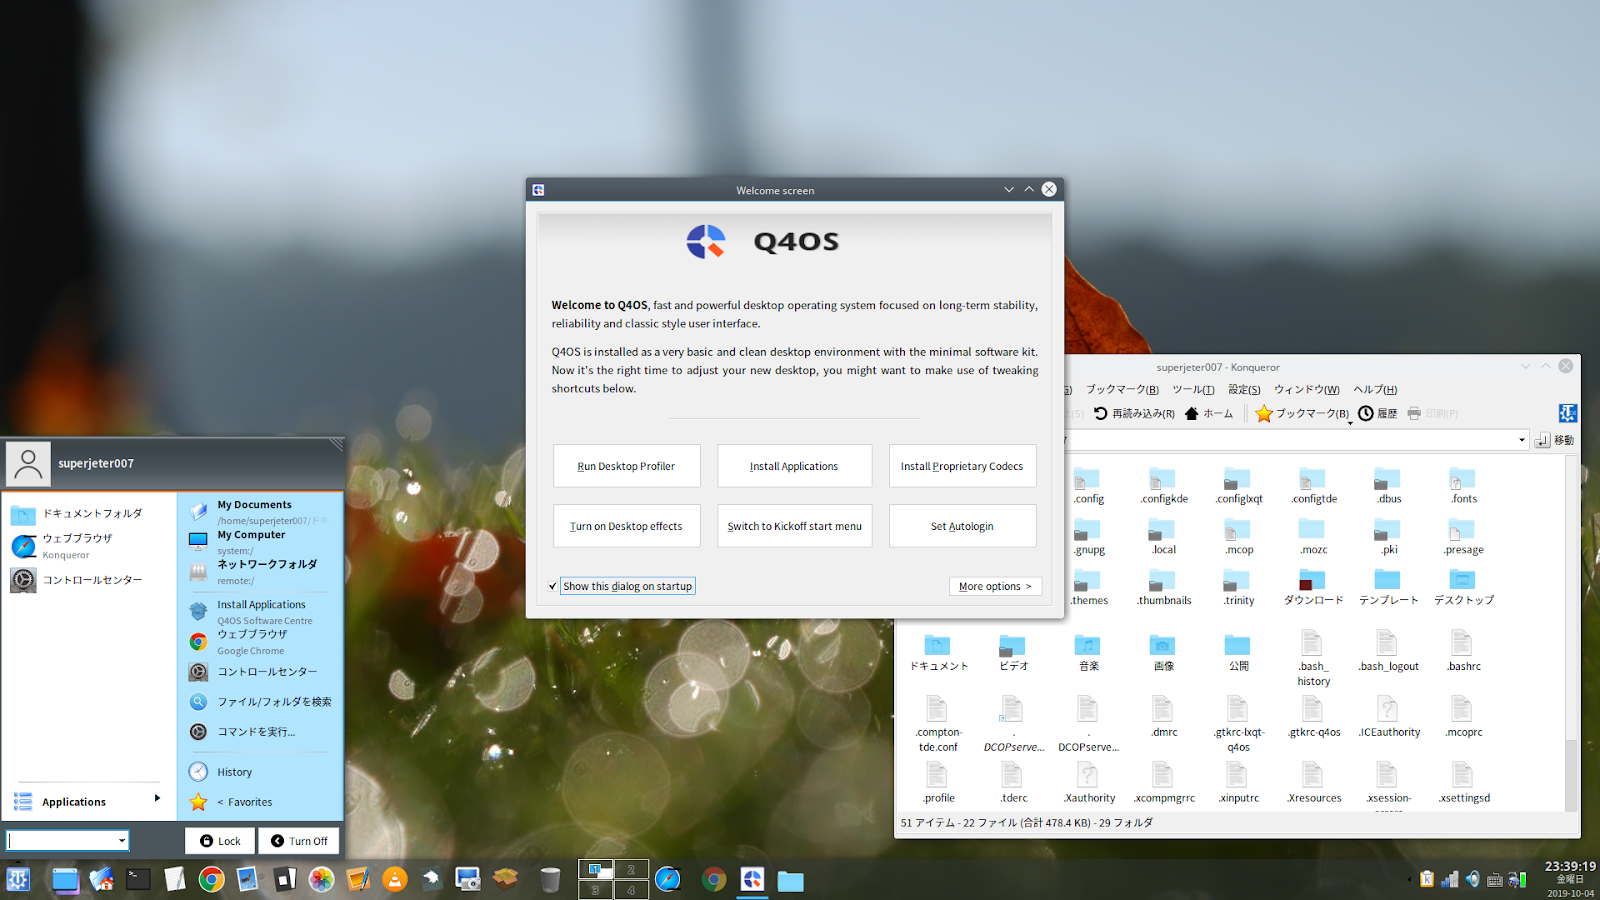Open ファイル/フォルダを検索 in start menu
Image resolution: width=1600 pixels, height=900 pixels.
pyautogui.click(x=262, y=702)
